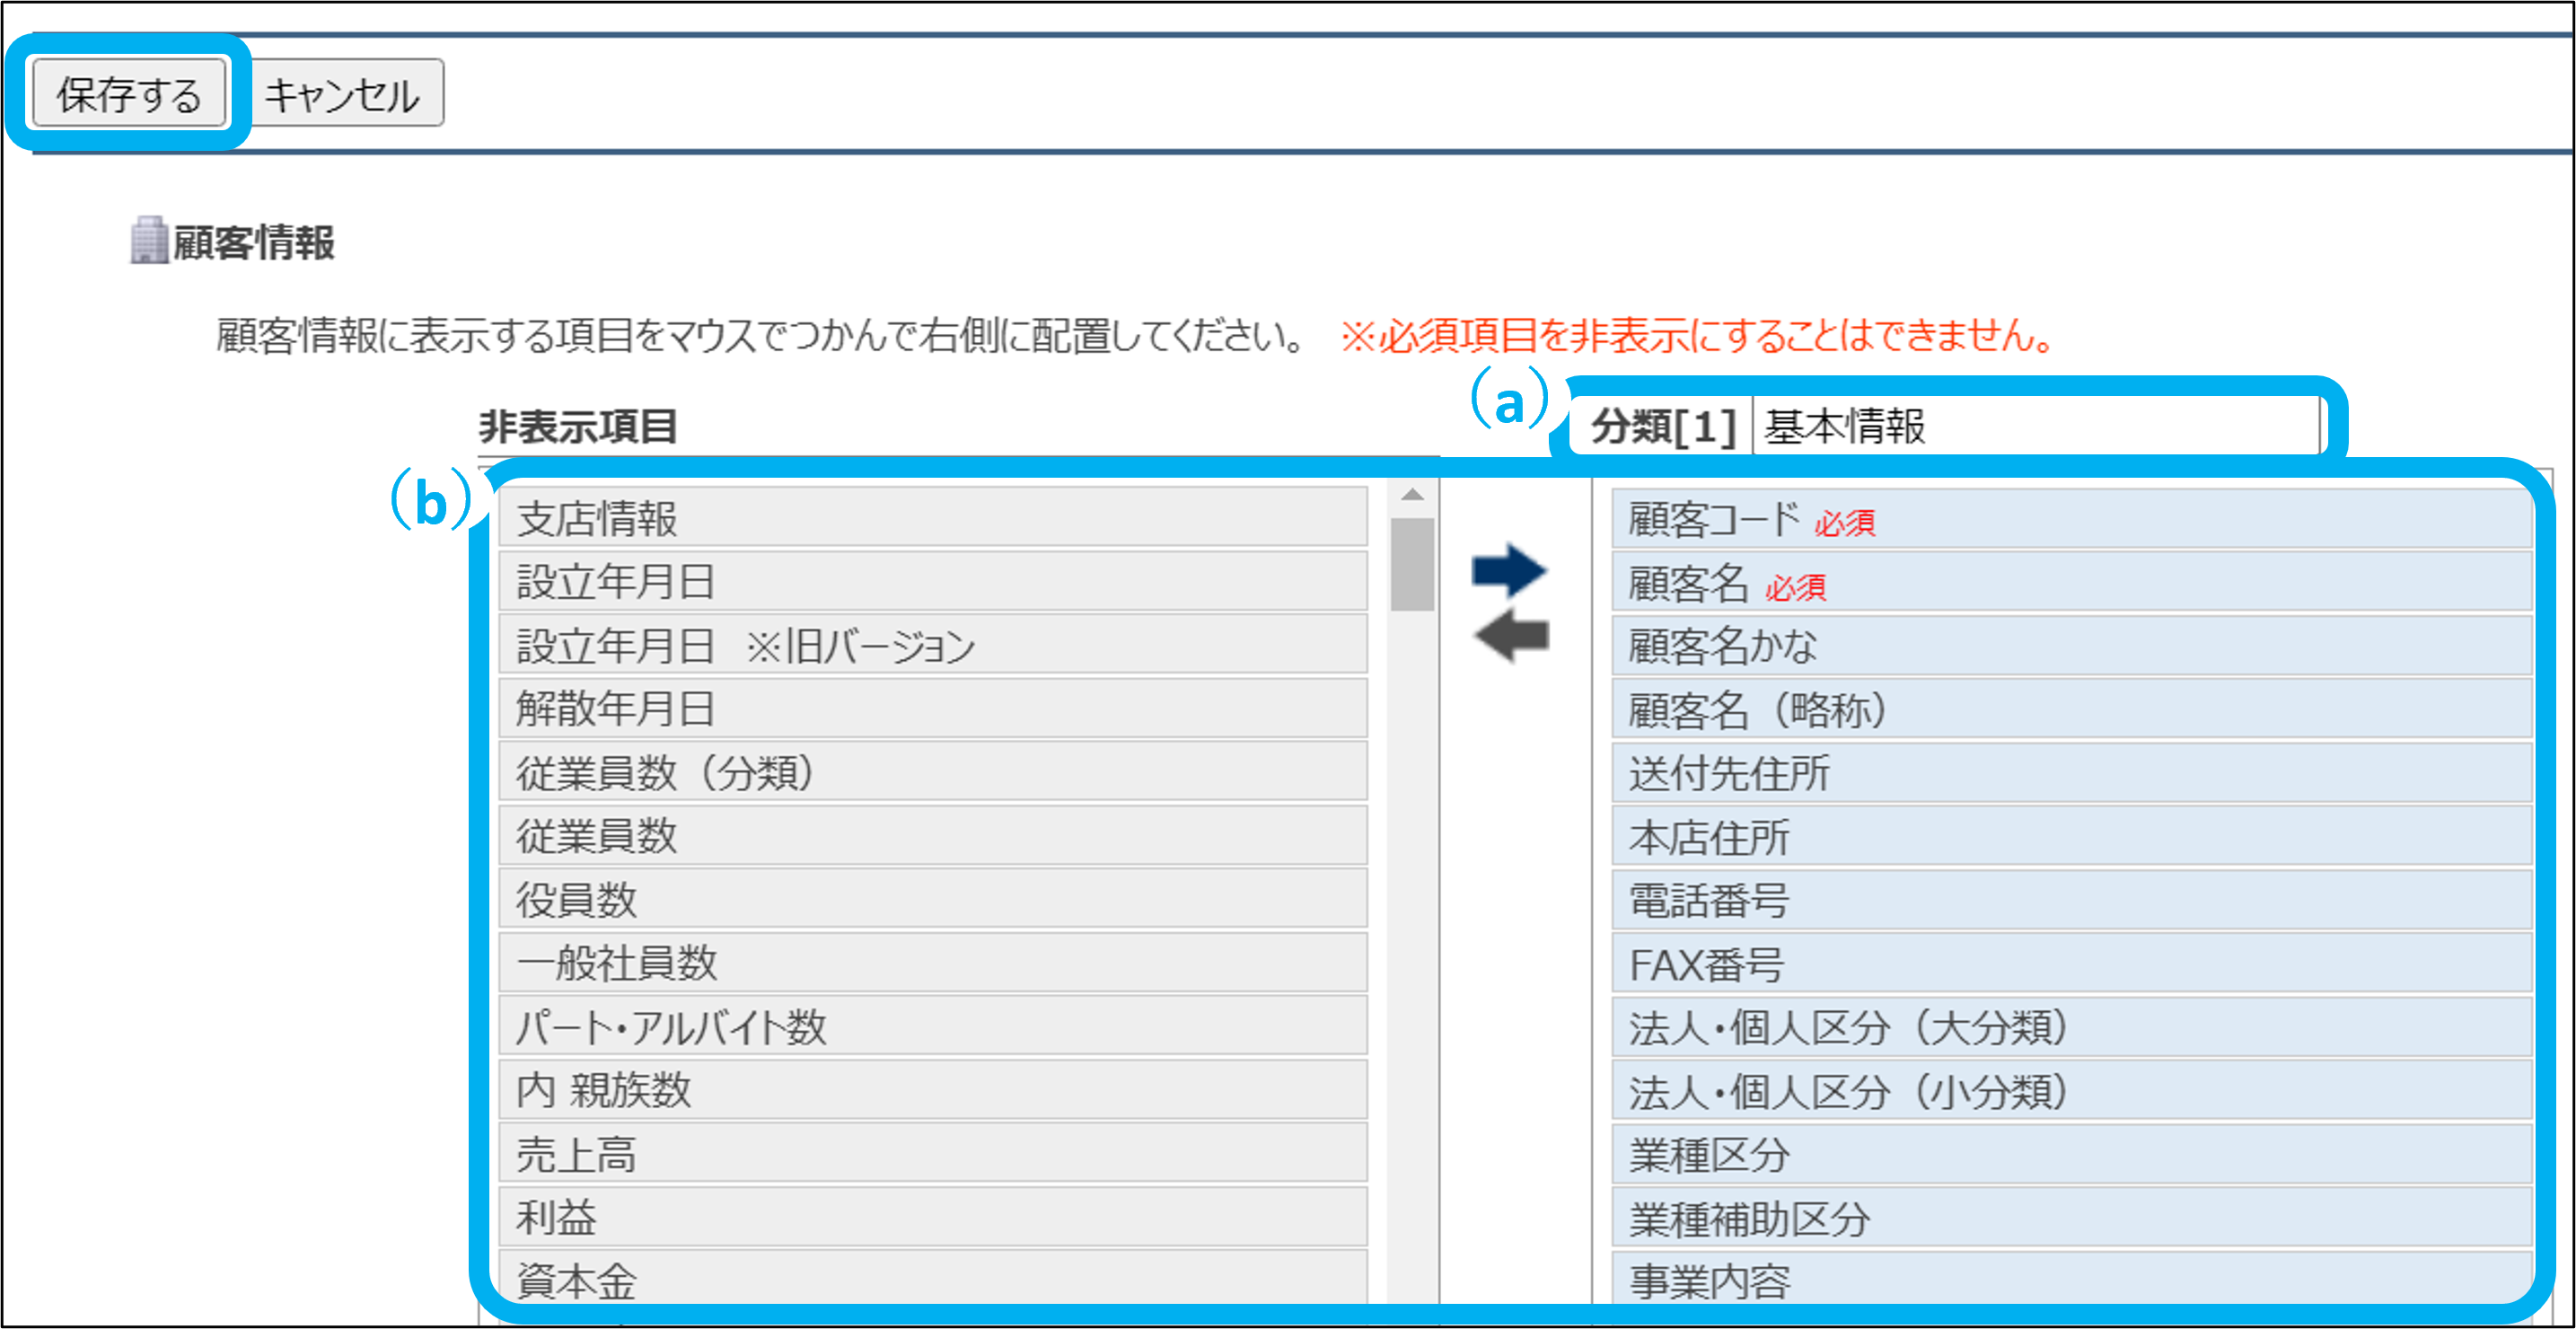Image resolution: width=2576 pixels, height=1329 pixels.
Task: Click the キャンセル button
Action: point(343,94)
